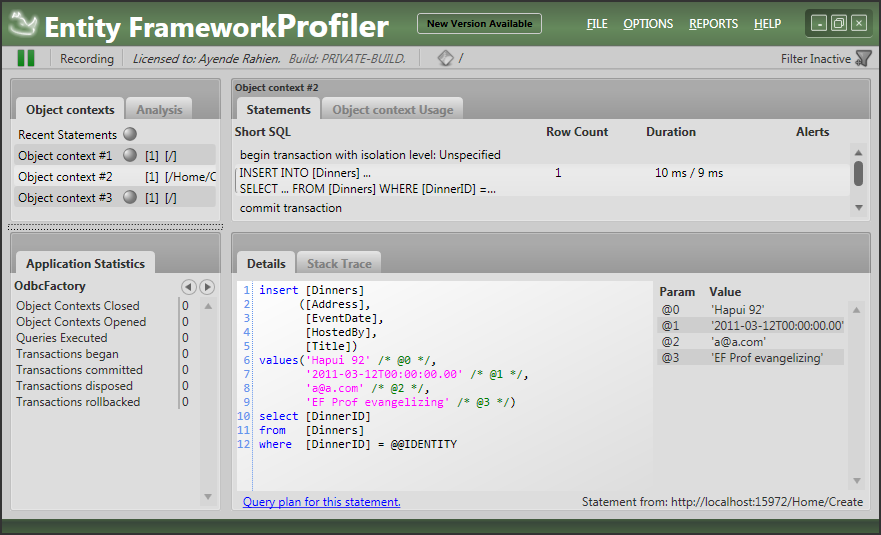Click the Alerts column header

tap(812, 132)
